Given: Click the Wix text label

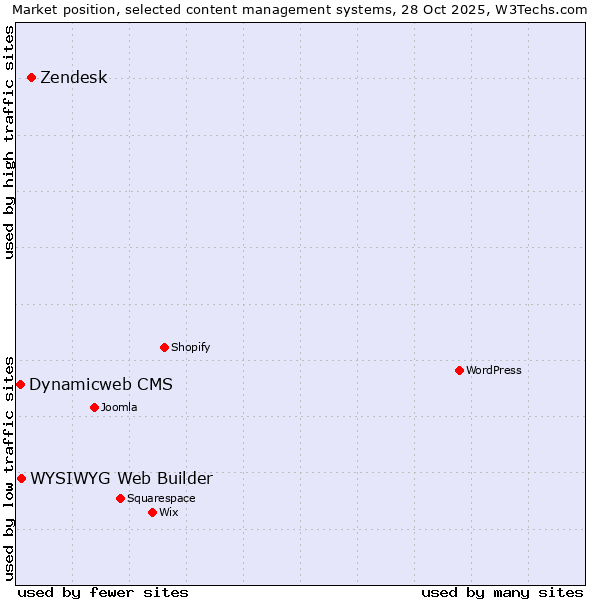Looking at the screenshot, I should tap(168, 513).
